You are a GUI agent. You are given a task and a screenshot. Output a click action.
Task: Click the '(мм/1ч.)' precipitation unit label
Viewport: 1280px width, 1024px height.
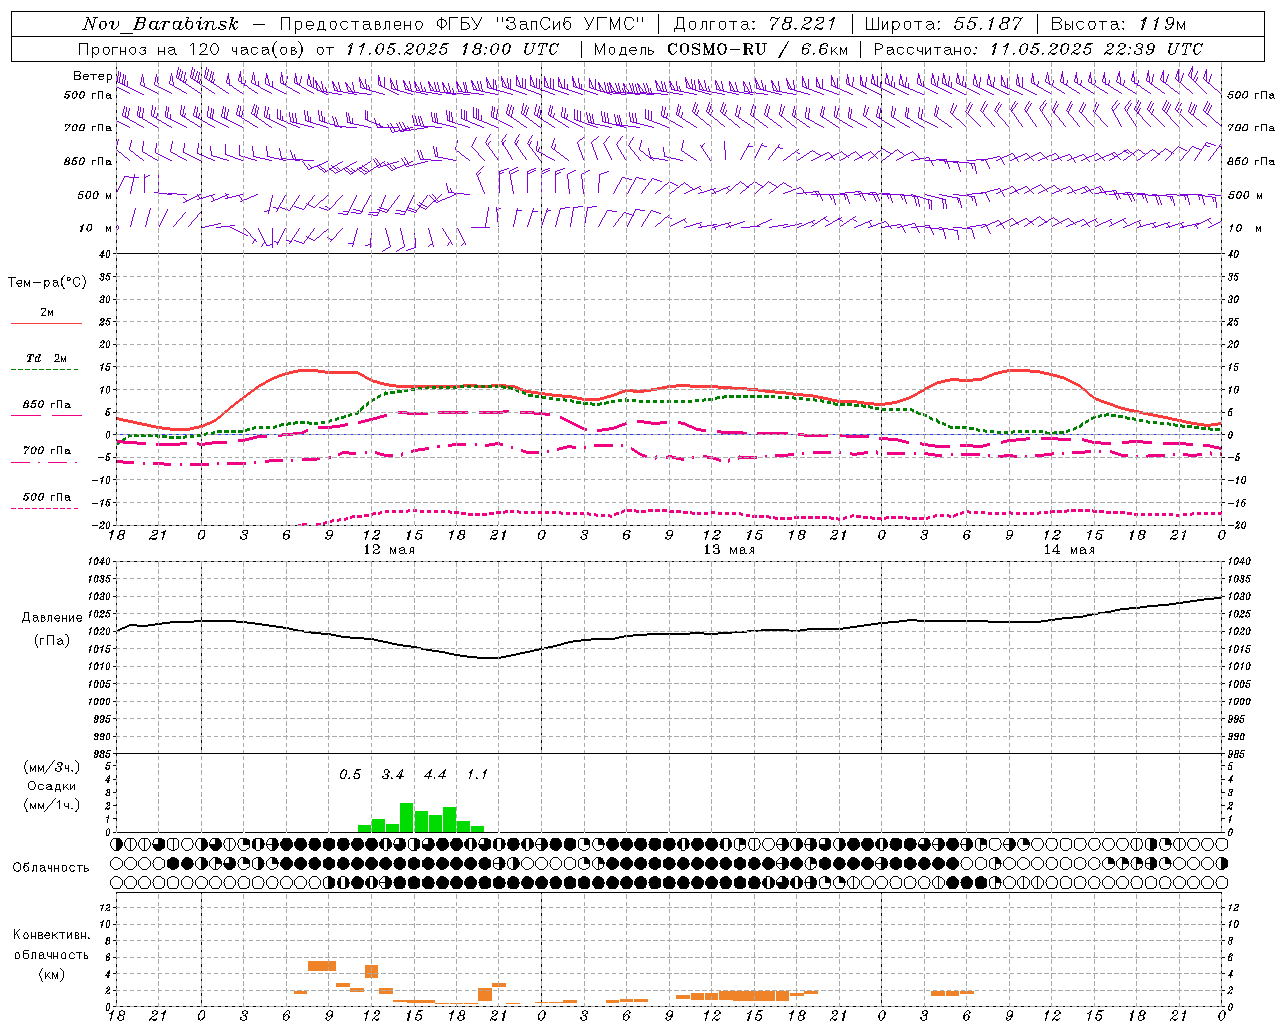[x=52, y=805]
